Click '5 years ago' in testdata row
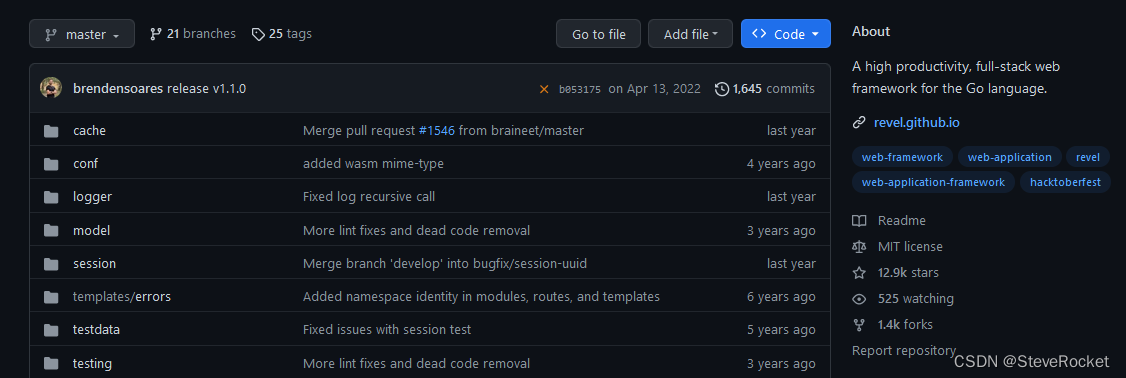This screenshot has height=378, width=1126. [x=781, y=330]
